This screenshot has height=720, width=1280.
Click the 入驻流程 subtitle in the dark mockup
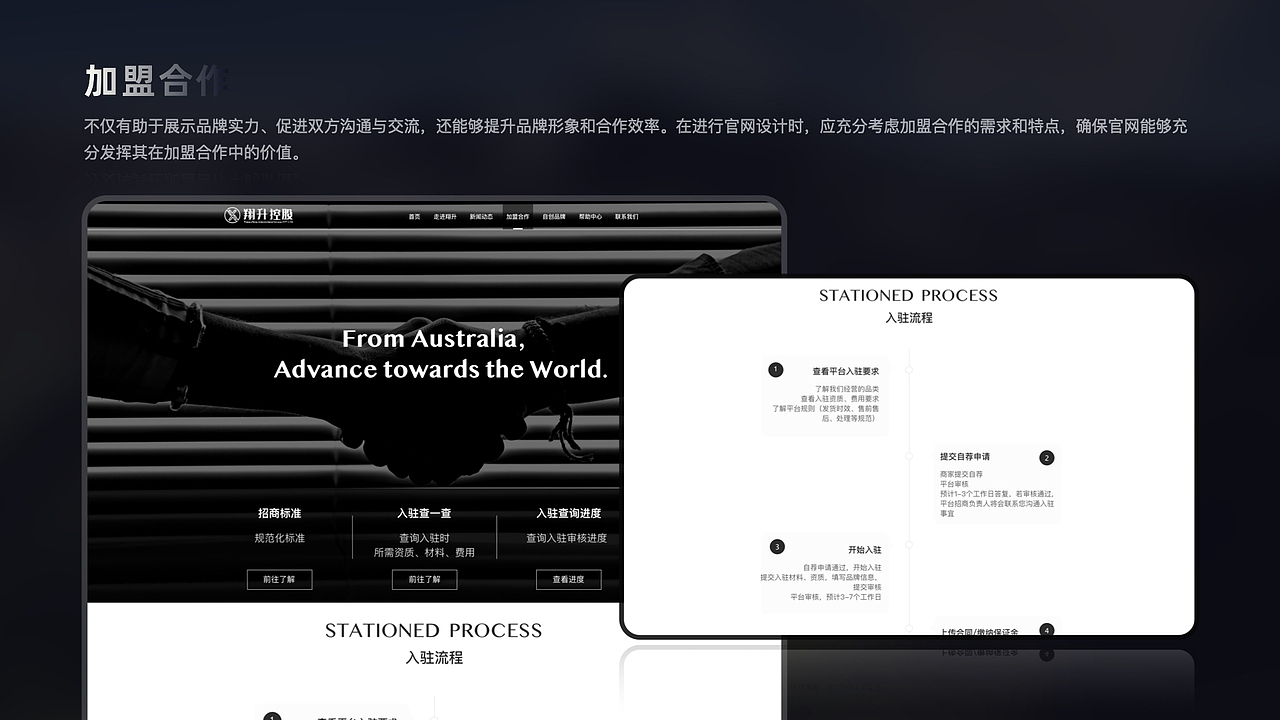click(434, 658)
